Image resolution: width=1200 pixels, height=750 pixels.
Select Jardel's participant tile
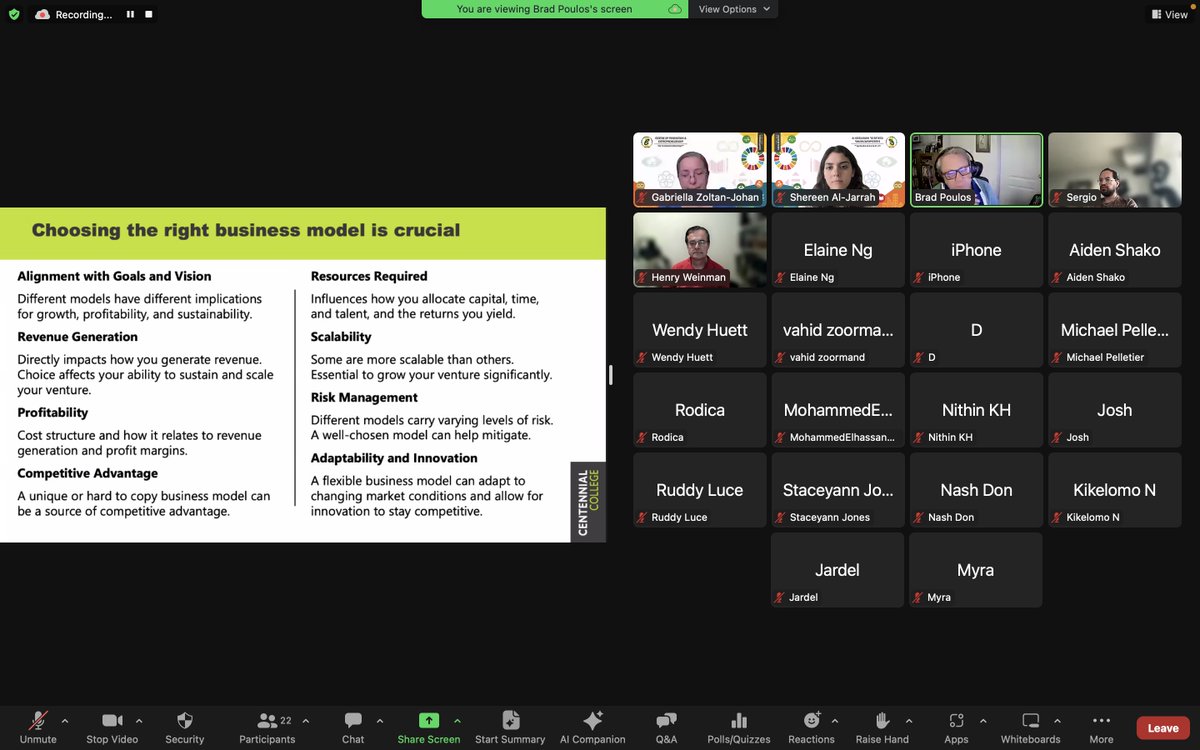(x=838, y=570)
